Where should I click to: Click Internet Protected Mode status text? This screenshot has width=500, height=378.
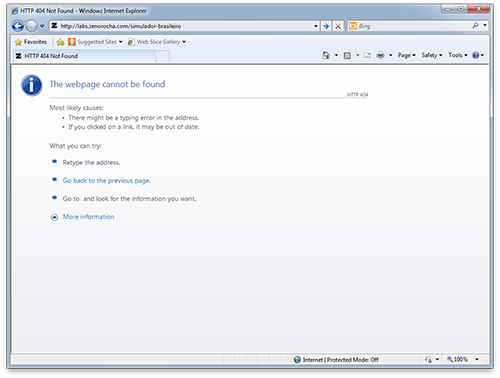pos(341,360)
